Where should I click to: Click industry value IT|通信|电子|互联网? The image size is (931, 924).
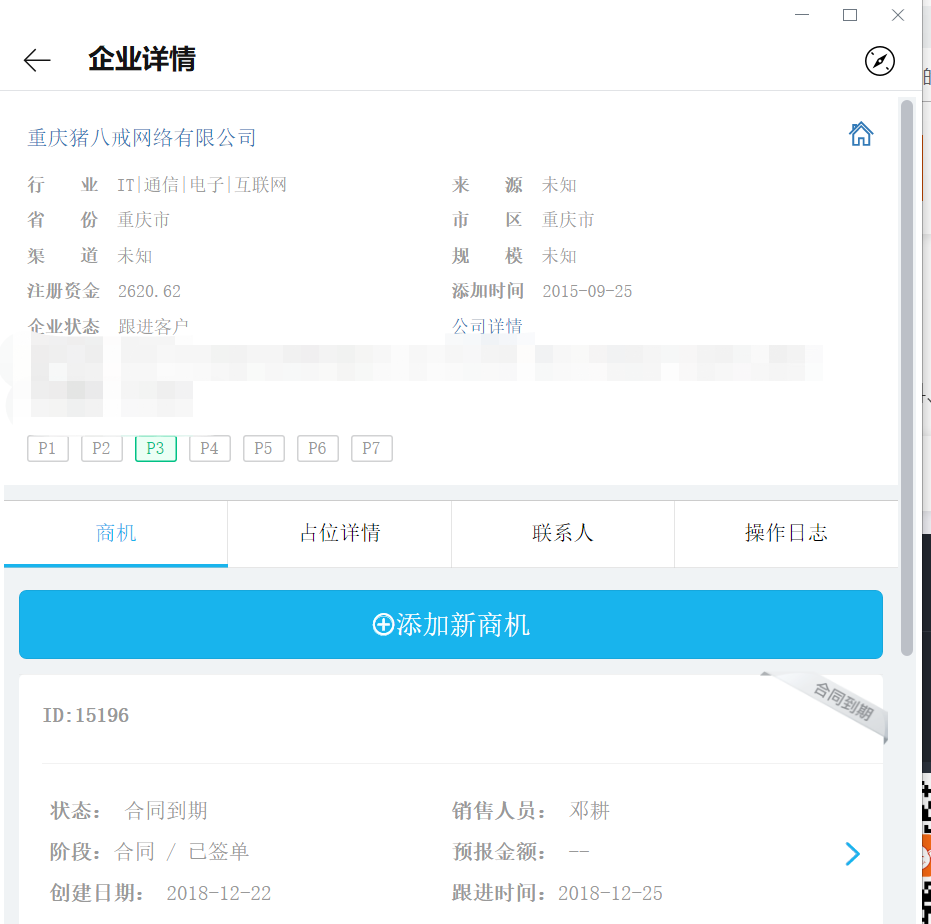point(202,185)
